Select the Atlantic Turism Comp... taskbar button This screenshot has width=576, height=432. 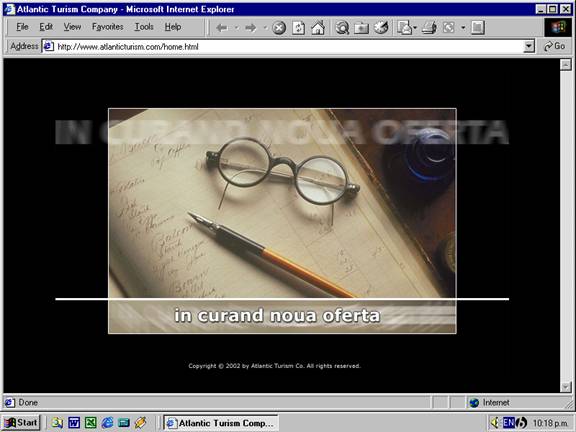coord(221,423)
